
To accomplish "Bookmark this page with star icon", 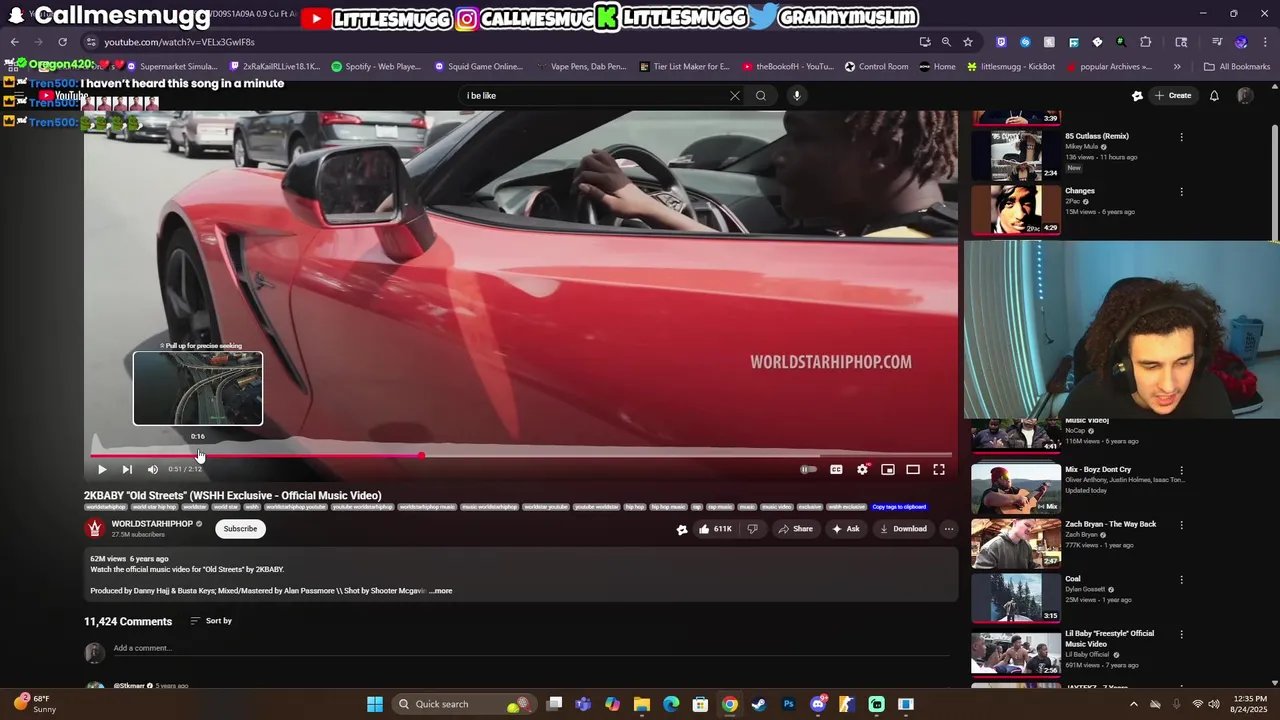I will (x=968, y=42).
